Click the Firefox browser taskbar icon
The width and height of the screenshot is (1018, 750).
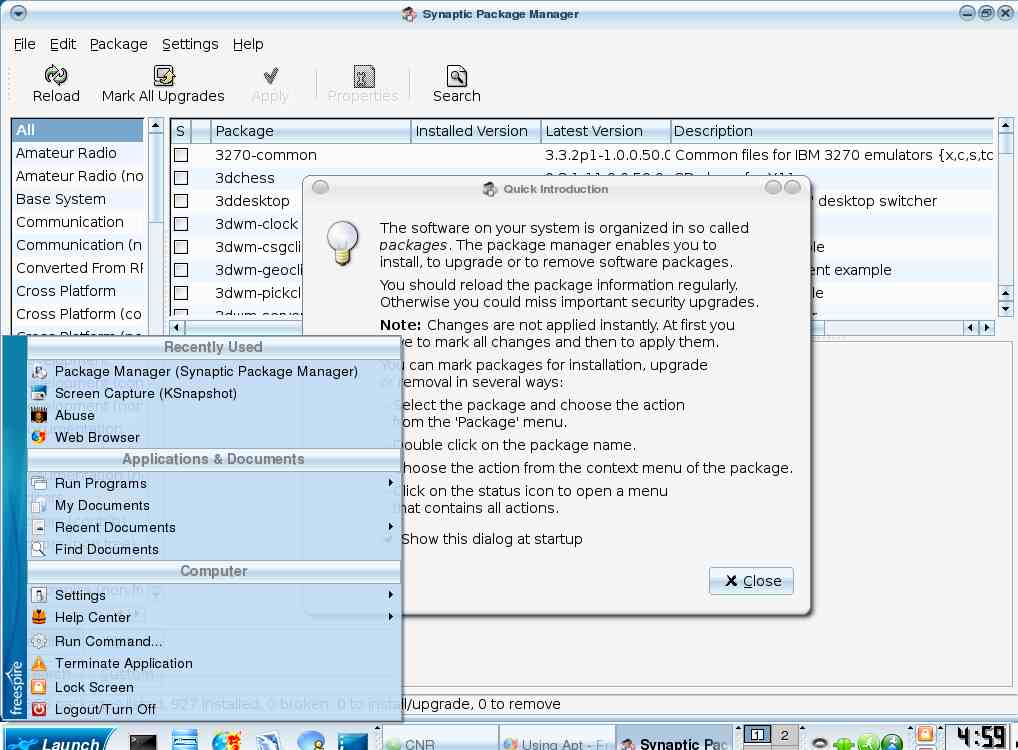(x=227, y=740)
